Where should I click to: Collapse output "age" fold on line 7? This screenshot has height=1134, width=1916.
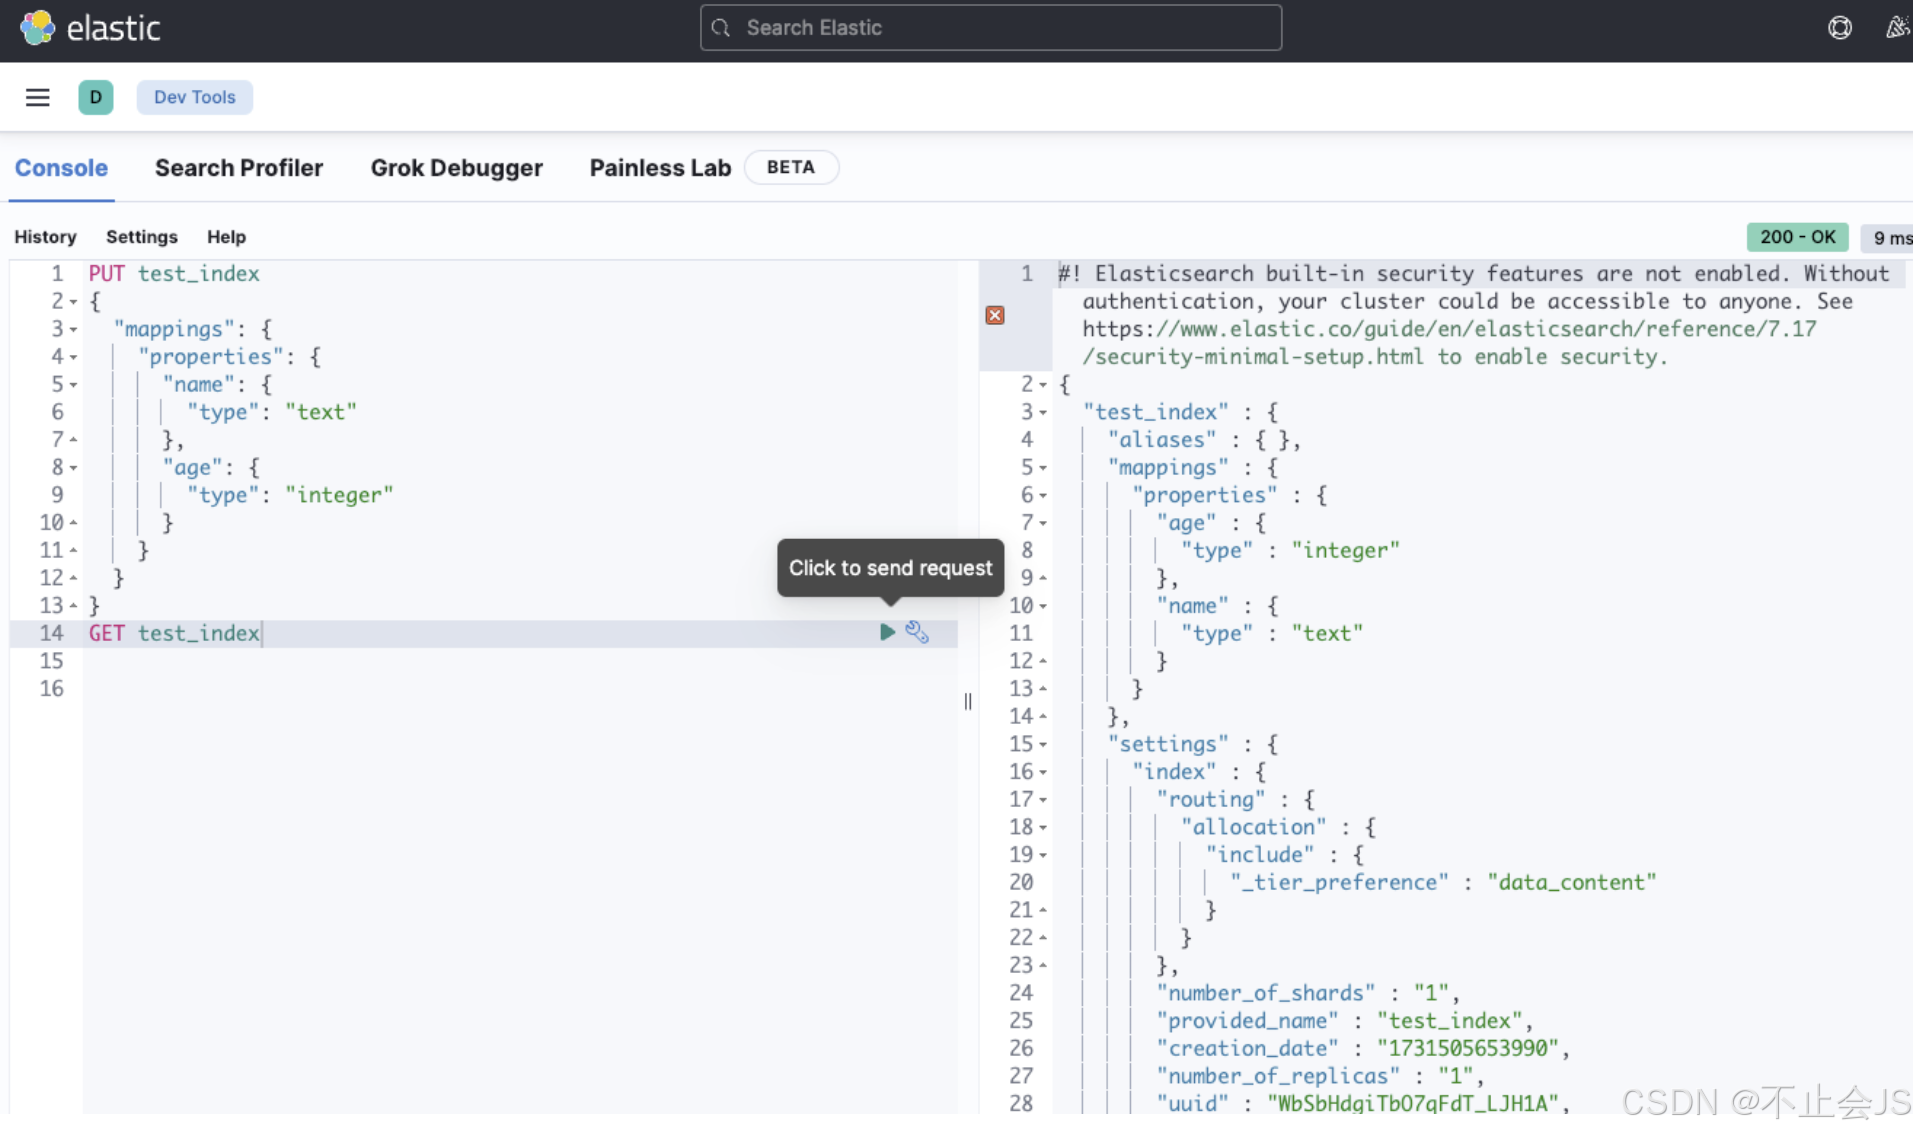point(1043,523)
